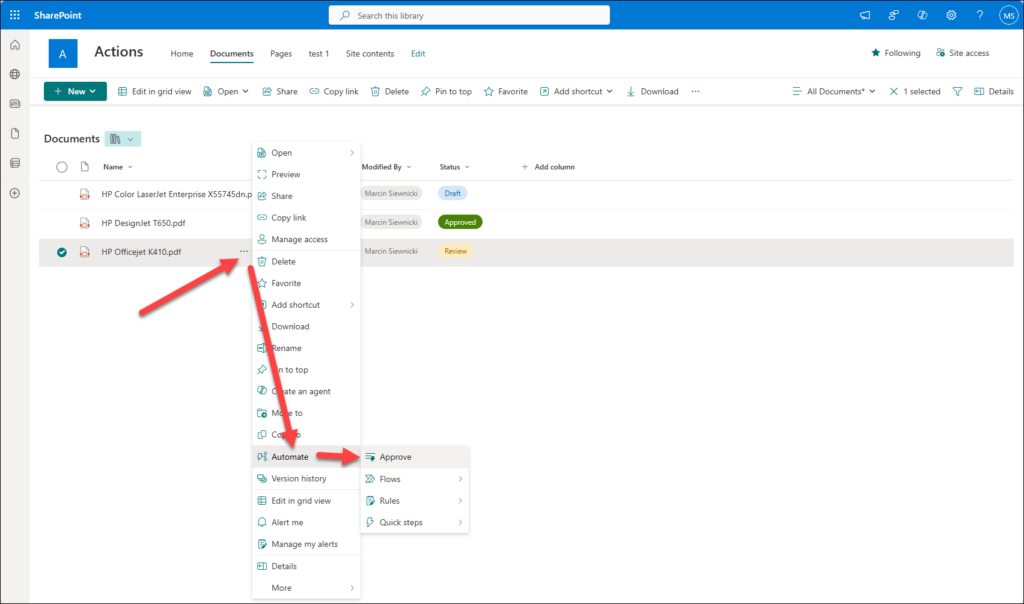Click the Actions site logo tile
This screenshot has width=1024, height=604.
tap(63, 54)
